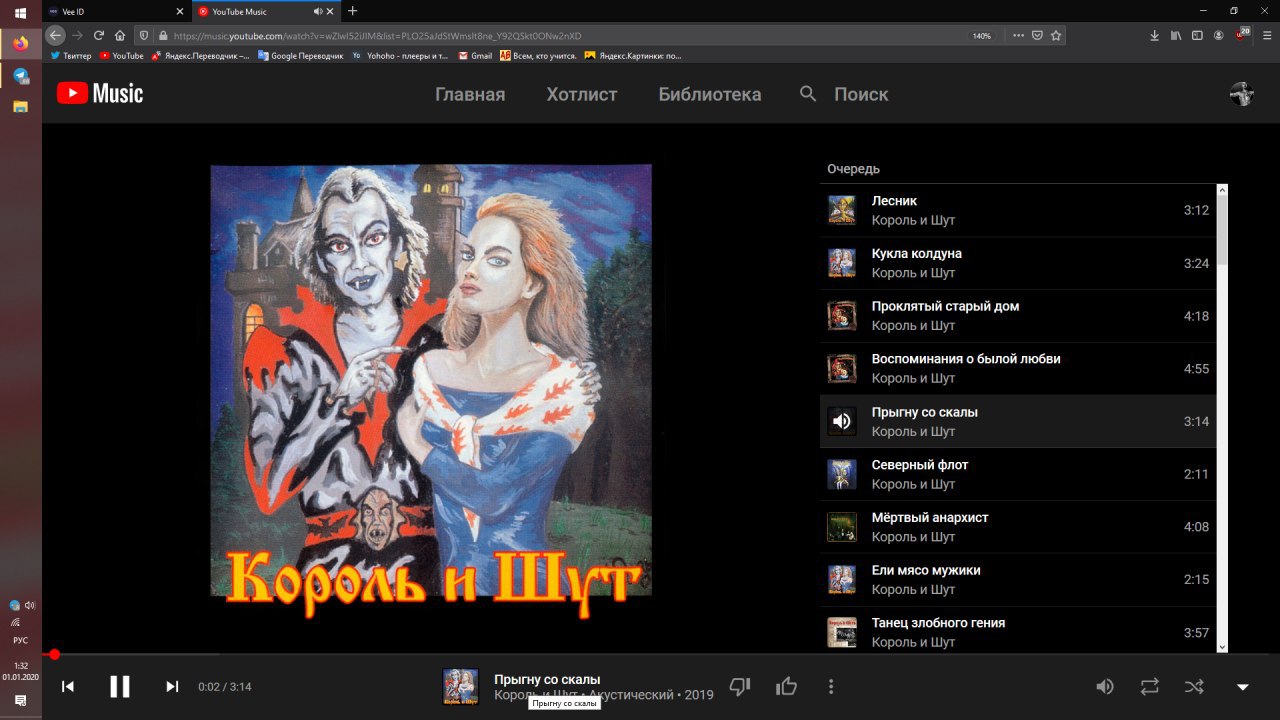Collapse the player page with arrow
The image size is (1280, 720).
(x=1243, y=687)
